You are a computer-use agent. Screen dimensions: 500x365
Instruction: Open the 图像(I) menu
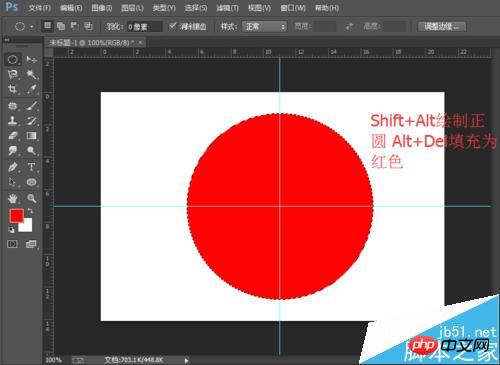[102, 8]
